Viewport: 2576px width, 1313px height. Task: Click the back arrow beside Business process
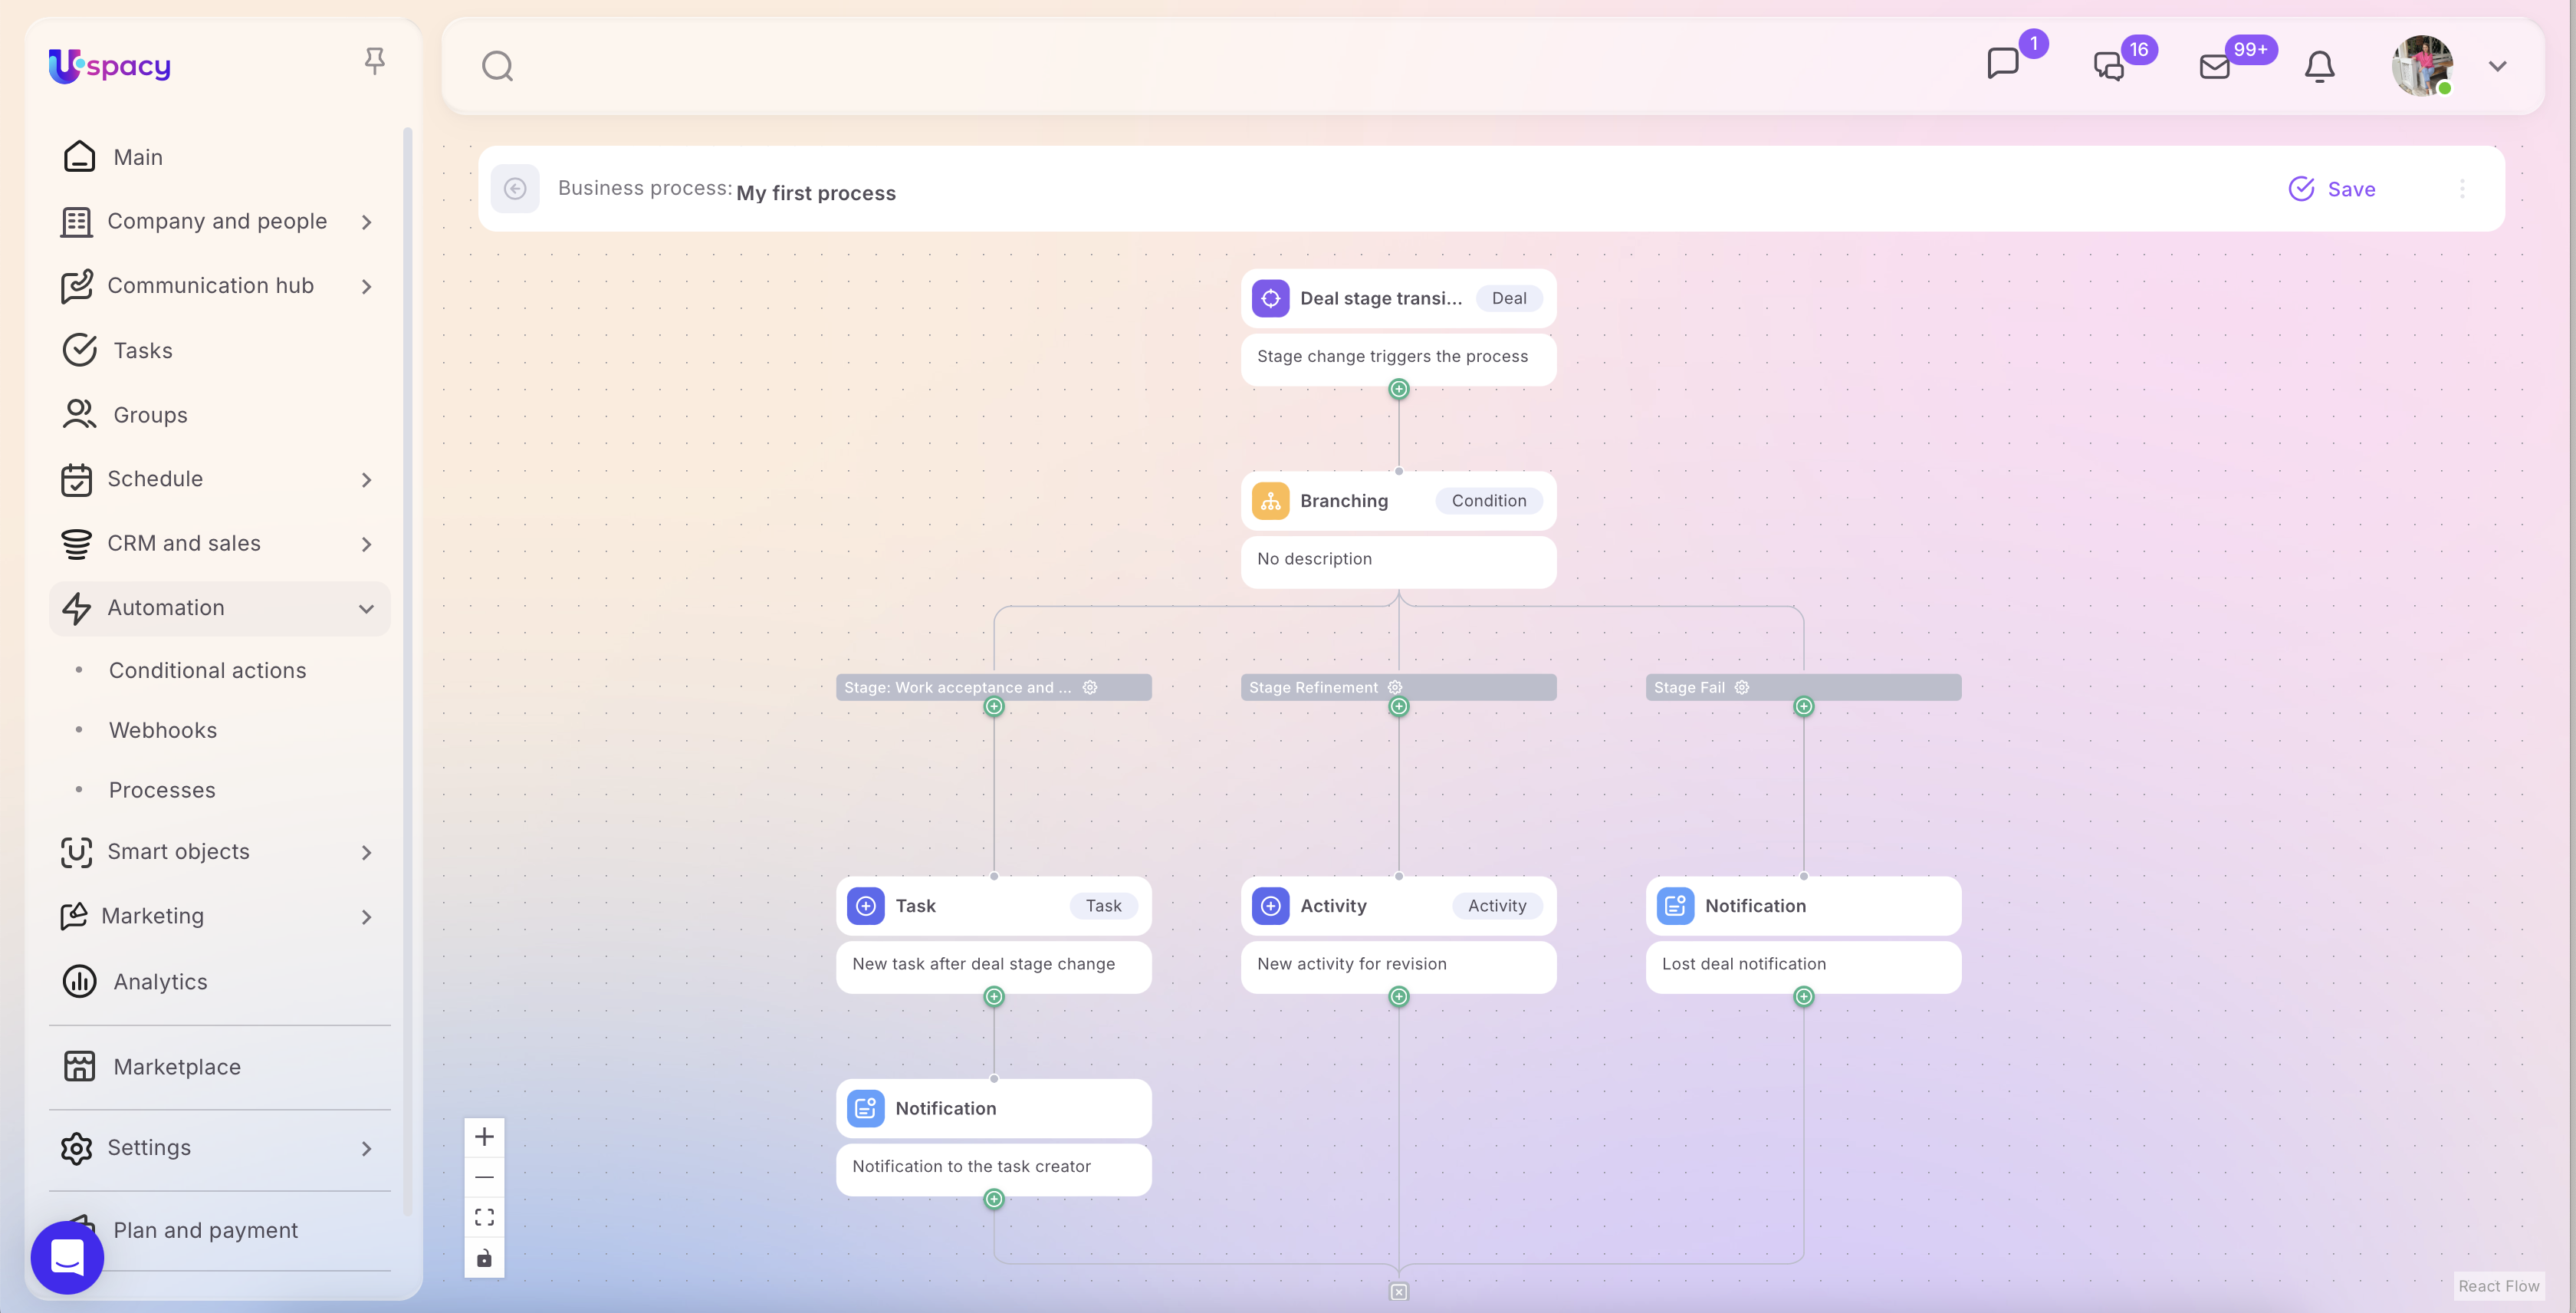pyautogui.click(x=515, y=189)
